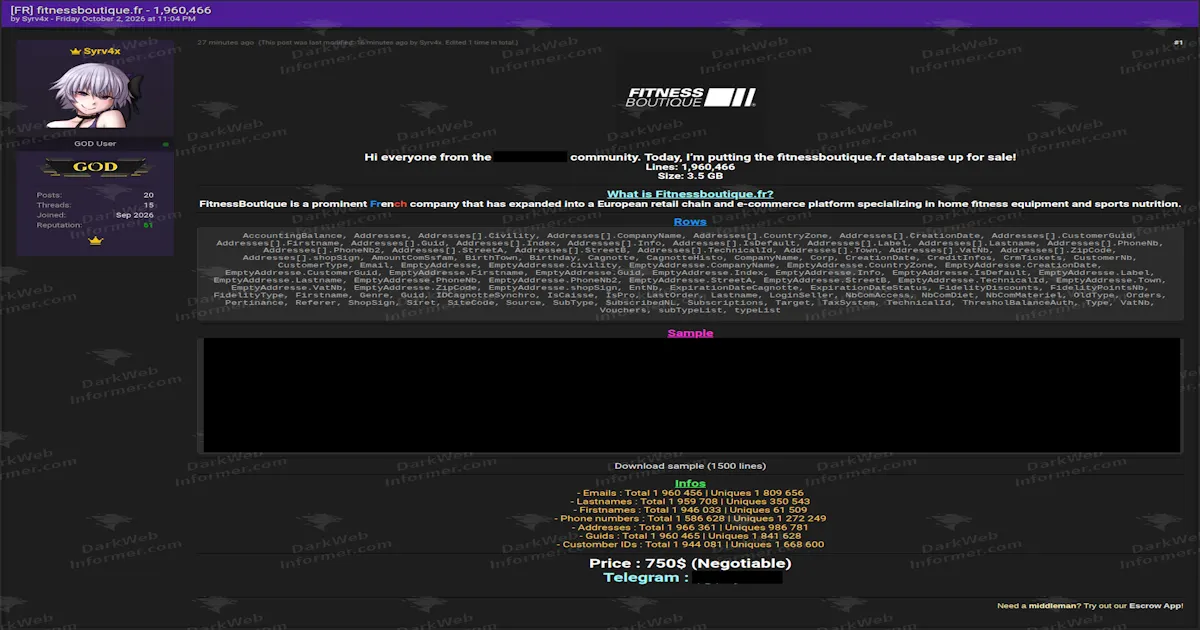Screen dimensions: 1200x630
Task: Click the 'Telegram :' label
Action: 646,578
